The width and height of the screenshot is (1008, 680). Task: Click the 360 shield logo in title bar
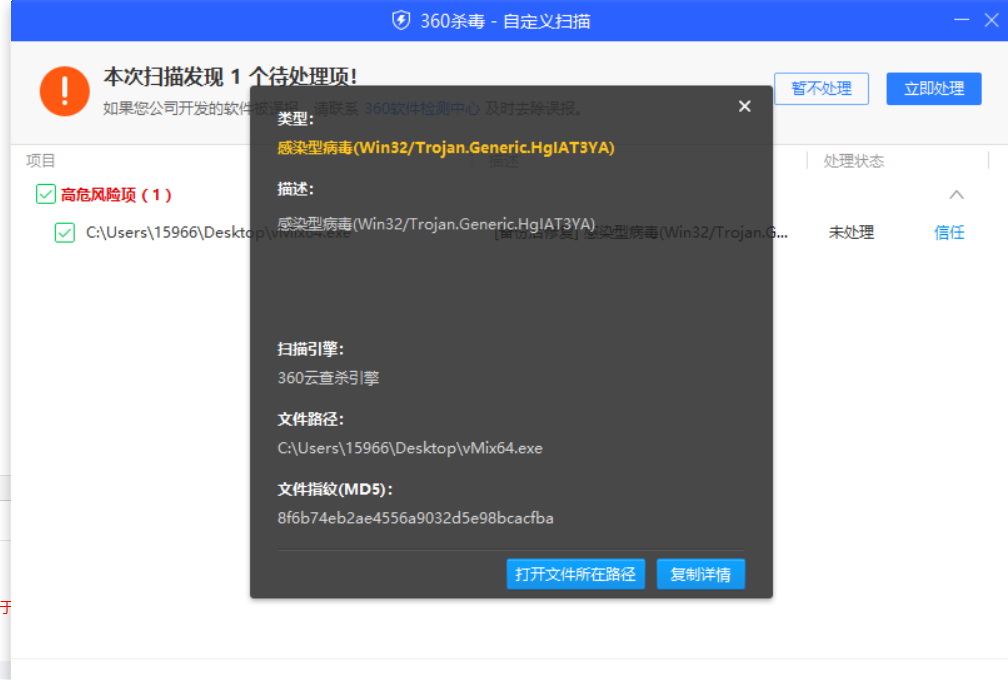401,21
